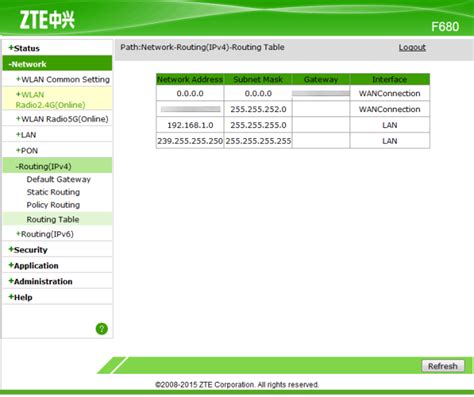The height and width of the screenshot is (397, 474).
Task: Open the Policy Routing page
Action: [53, 205]
